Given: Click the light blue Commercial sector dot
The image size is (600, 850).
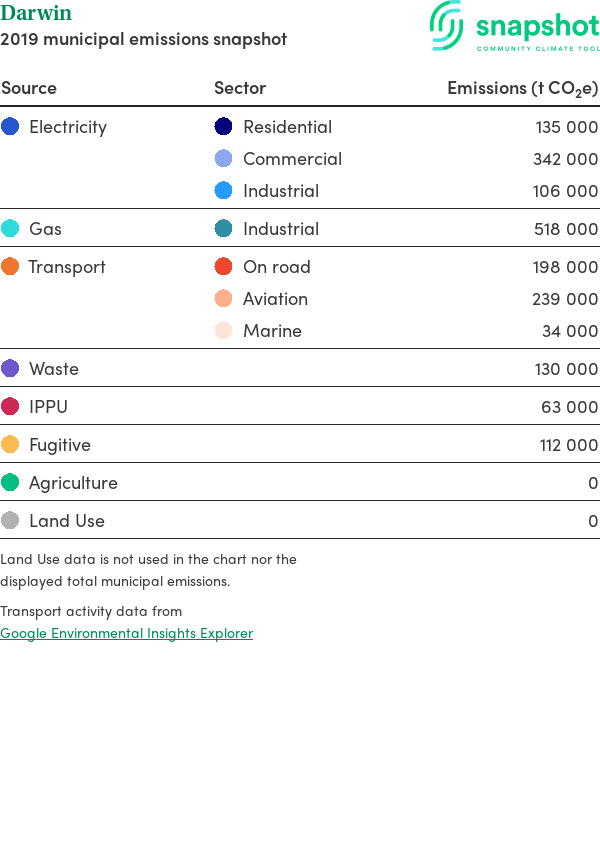Looking at the screenshot, I should click(223, 158).
